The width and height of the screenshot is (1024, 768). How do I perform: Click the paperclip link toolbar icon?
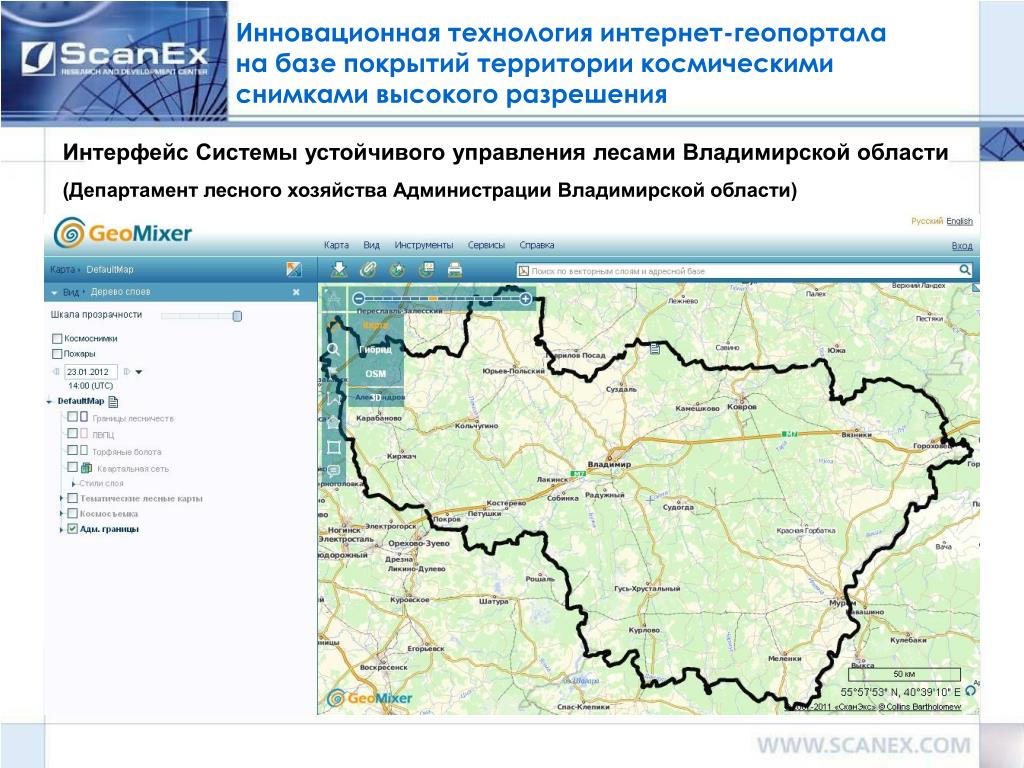368,269
